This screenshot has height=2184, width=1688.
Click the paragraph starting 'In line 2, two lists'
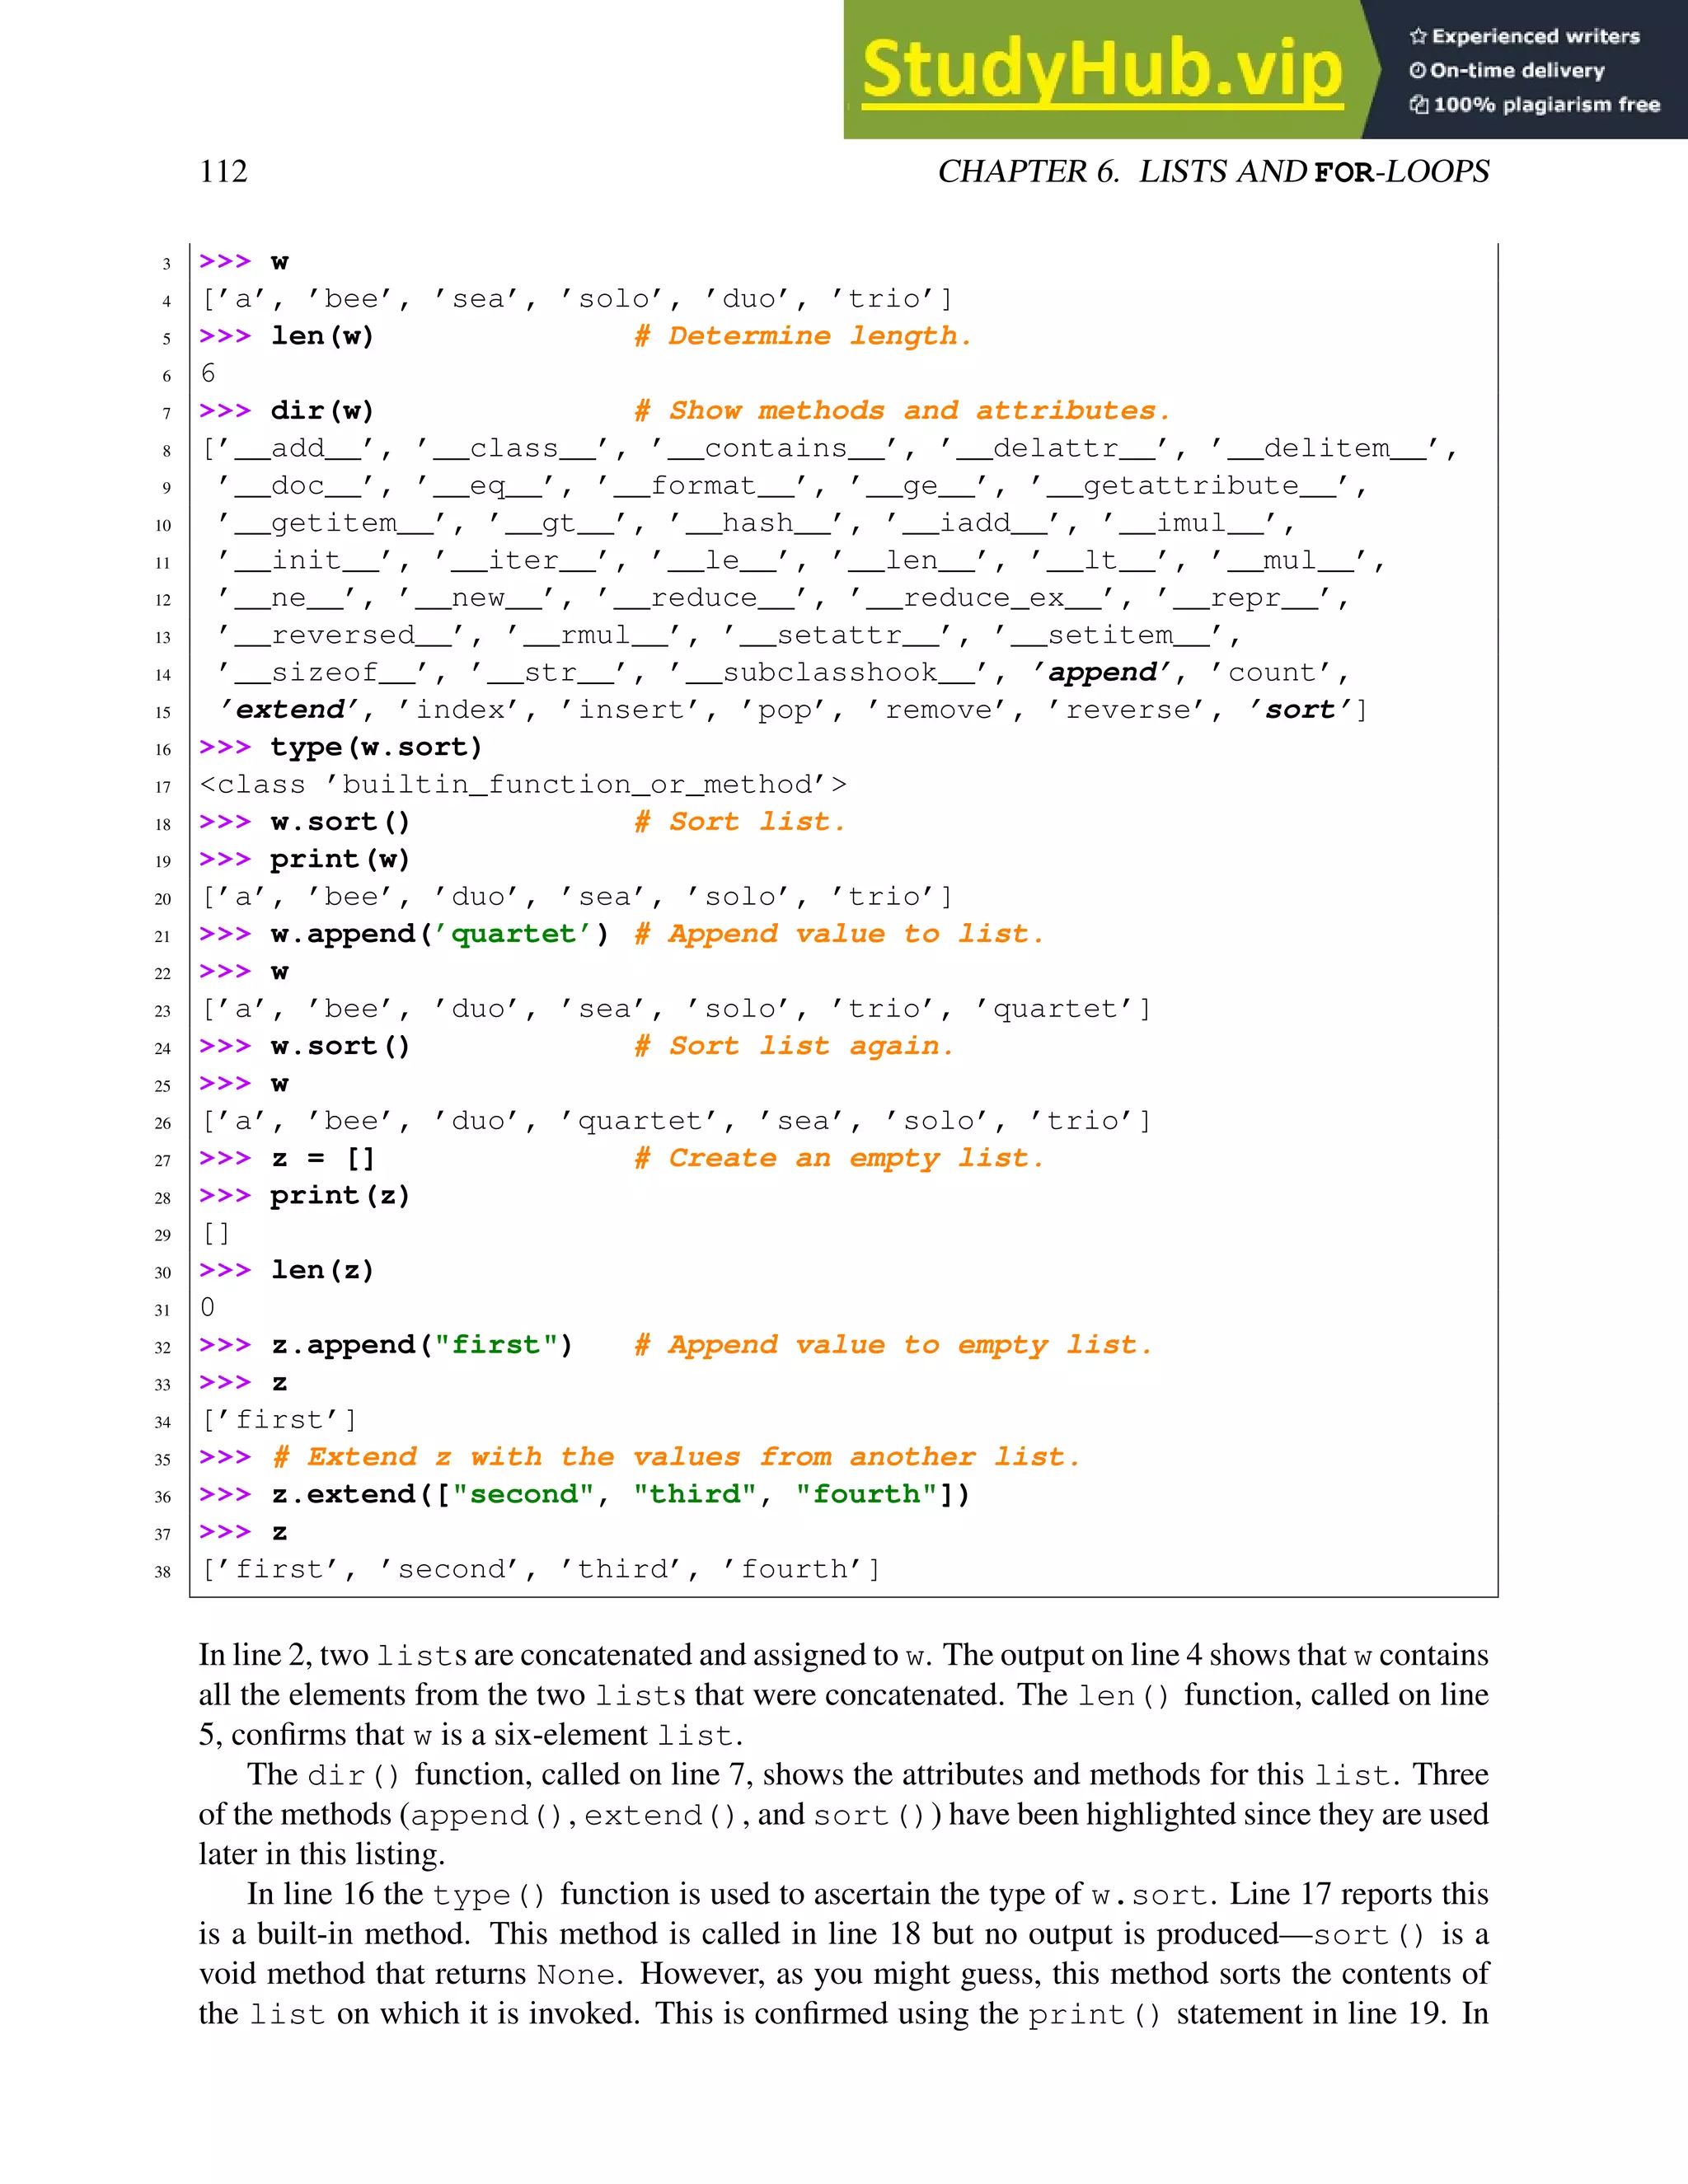coord(844,1694)
